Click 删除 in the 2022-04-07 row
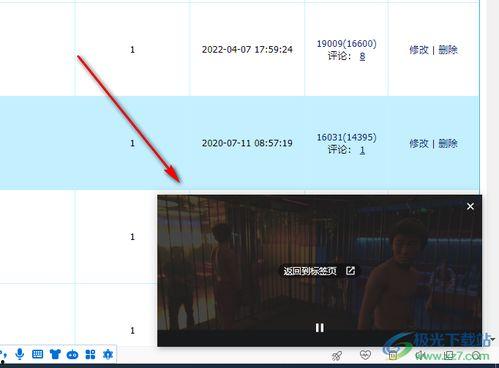Viewport: 499px width, 368px height. pyautogui.click(x=448, y=50)
